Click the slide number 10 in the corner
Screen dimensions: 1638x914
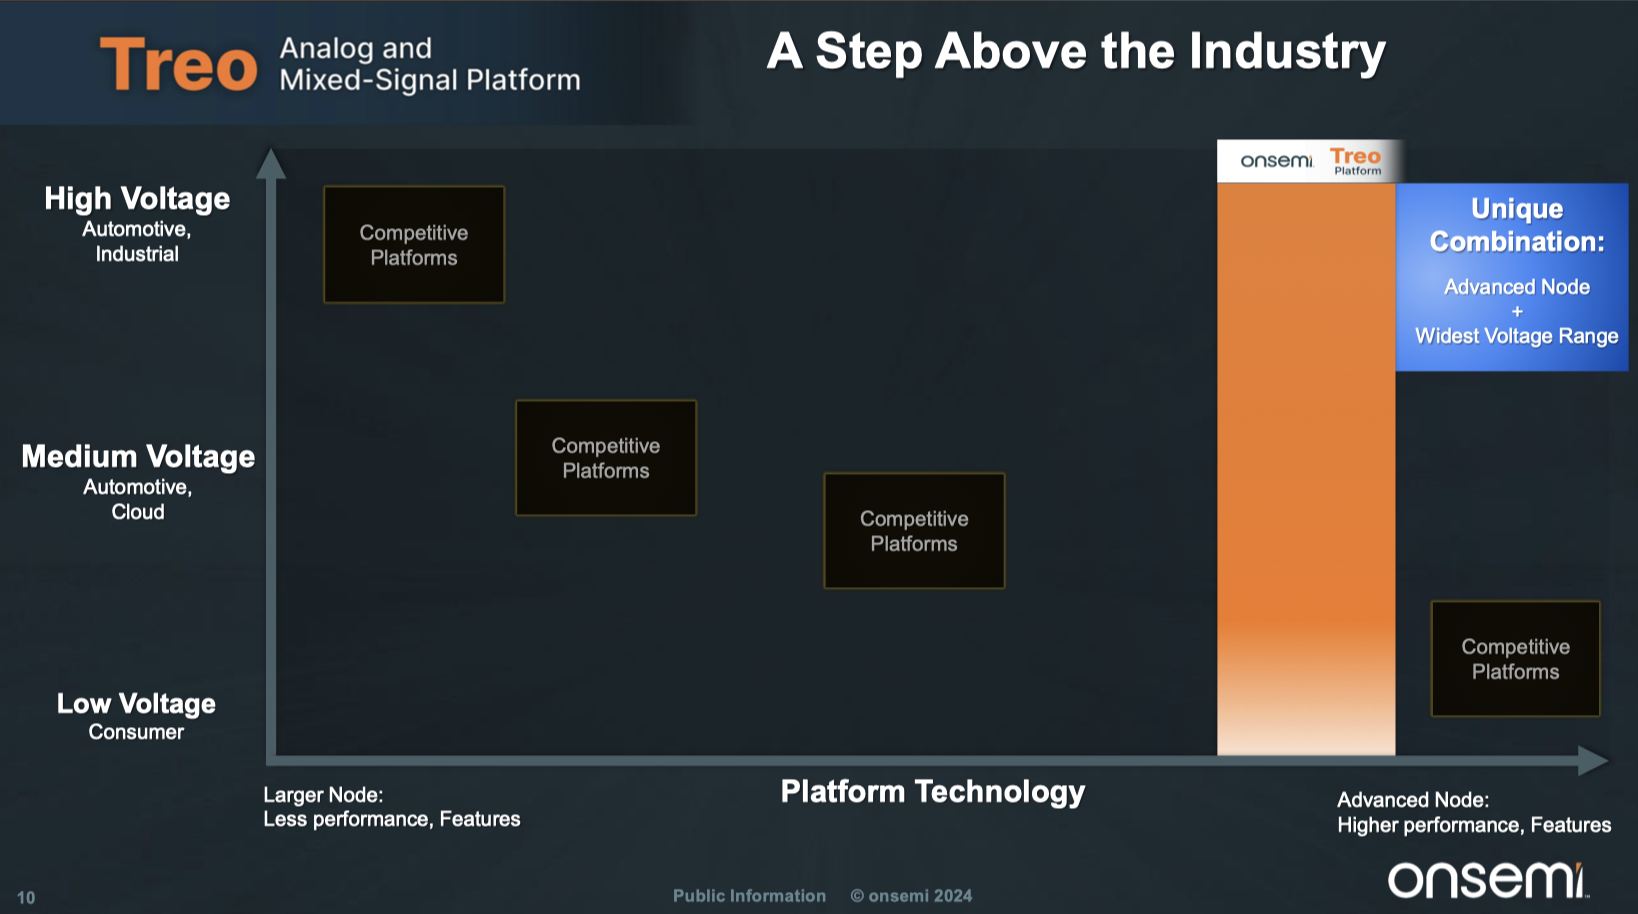(26, 898)
